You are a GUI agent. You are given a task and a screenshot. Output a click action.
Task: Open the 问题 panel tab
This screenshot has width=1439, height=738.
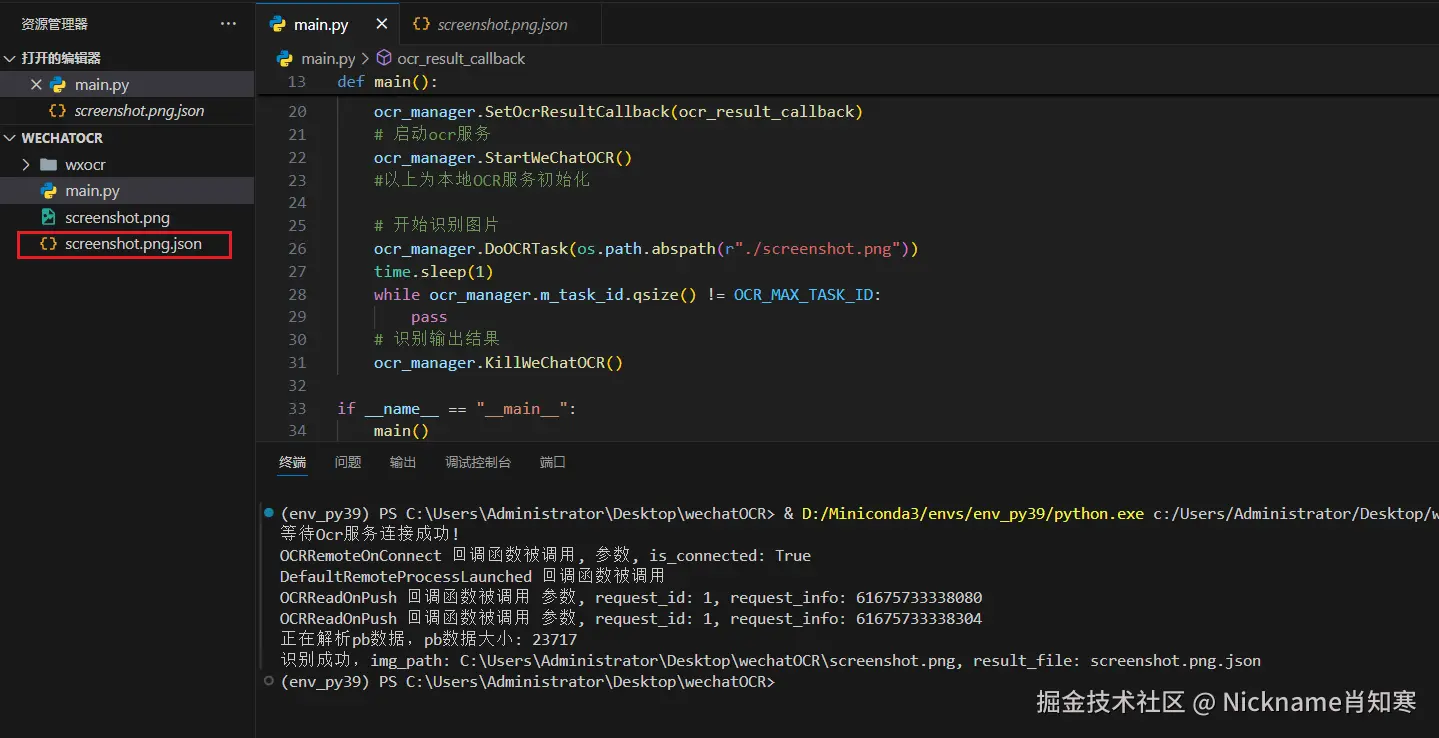click(348, 462)
